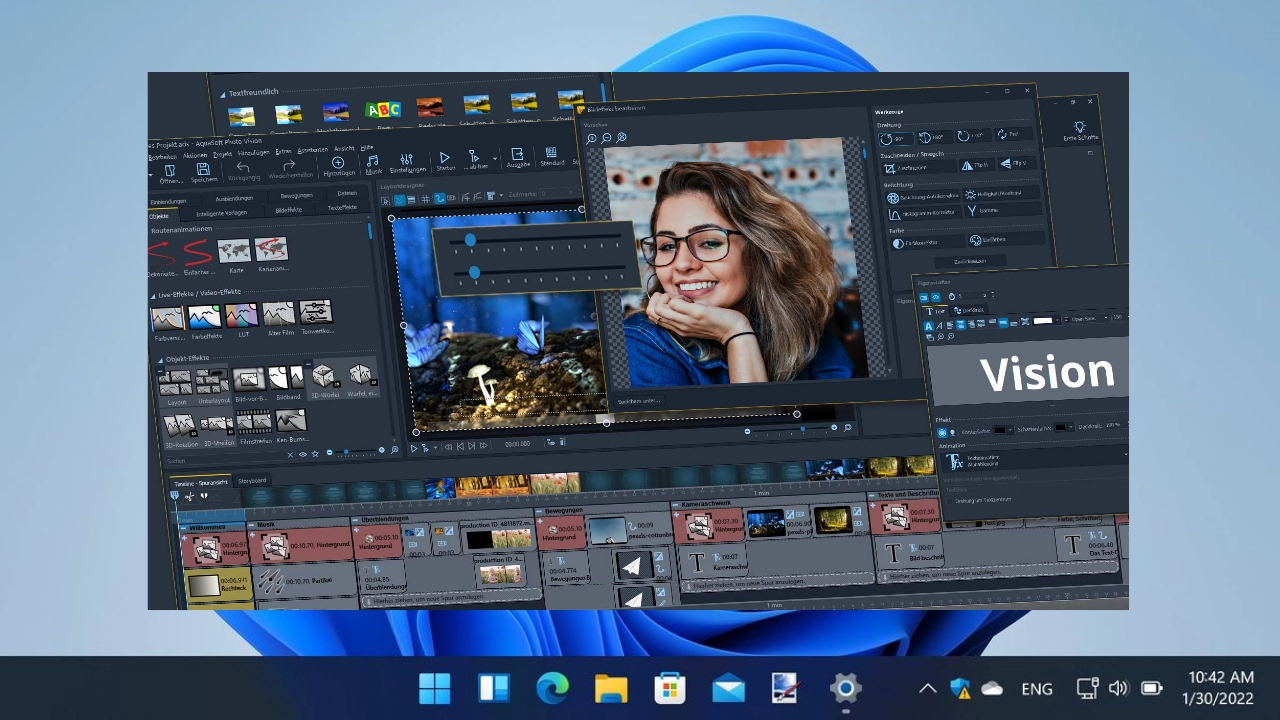
Task: Collapse the Live-Effekte / Video-Effekte section
Action: tap(153, 295)
